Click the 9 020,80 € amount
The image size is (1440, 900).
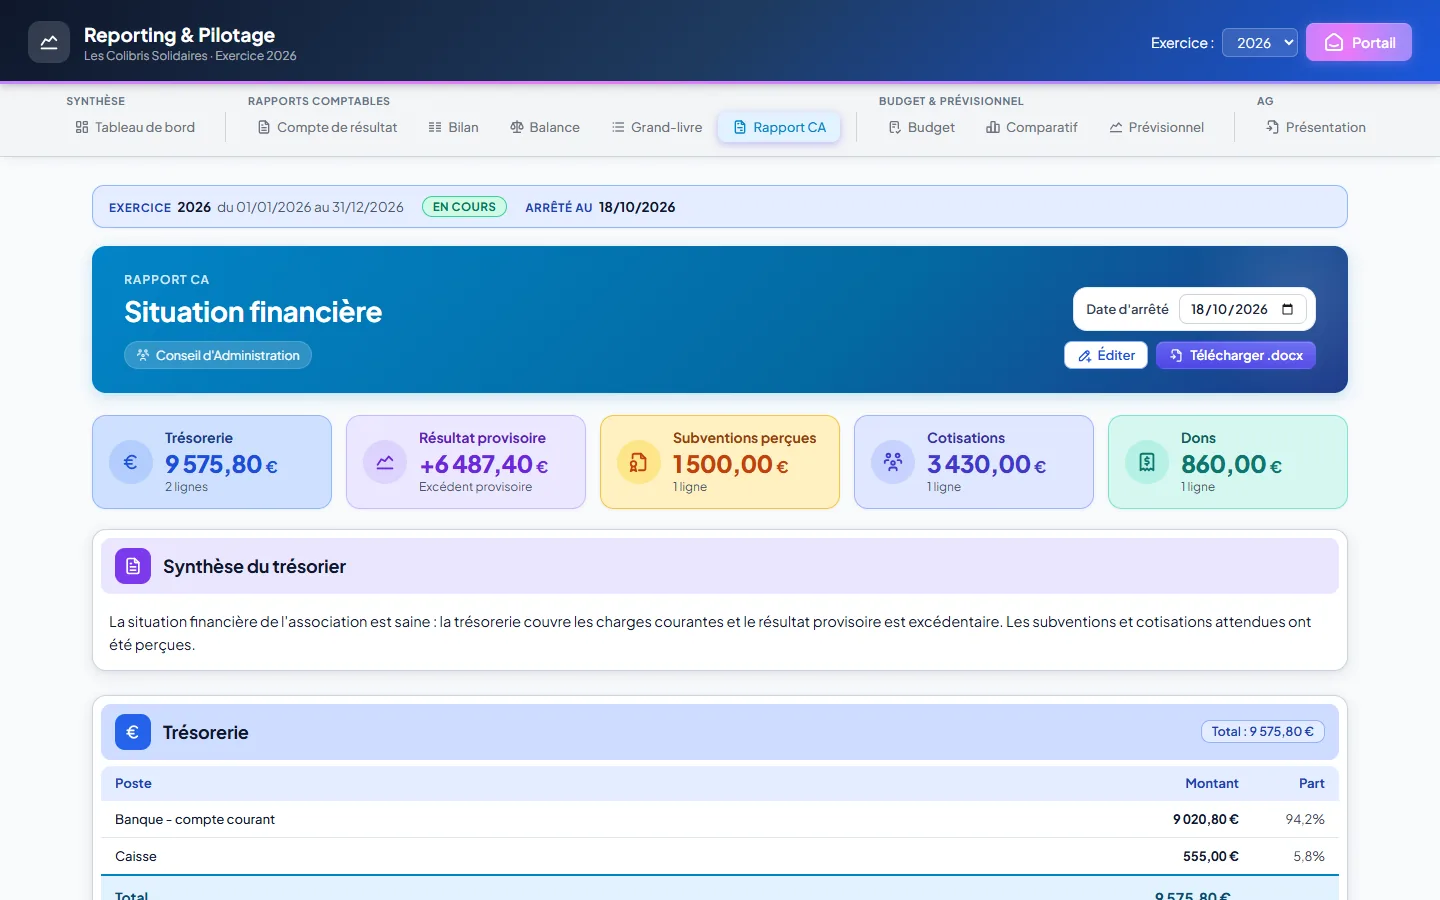point(1206,819)
